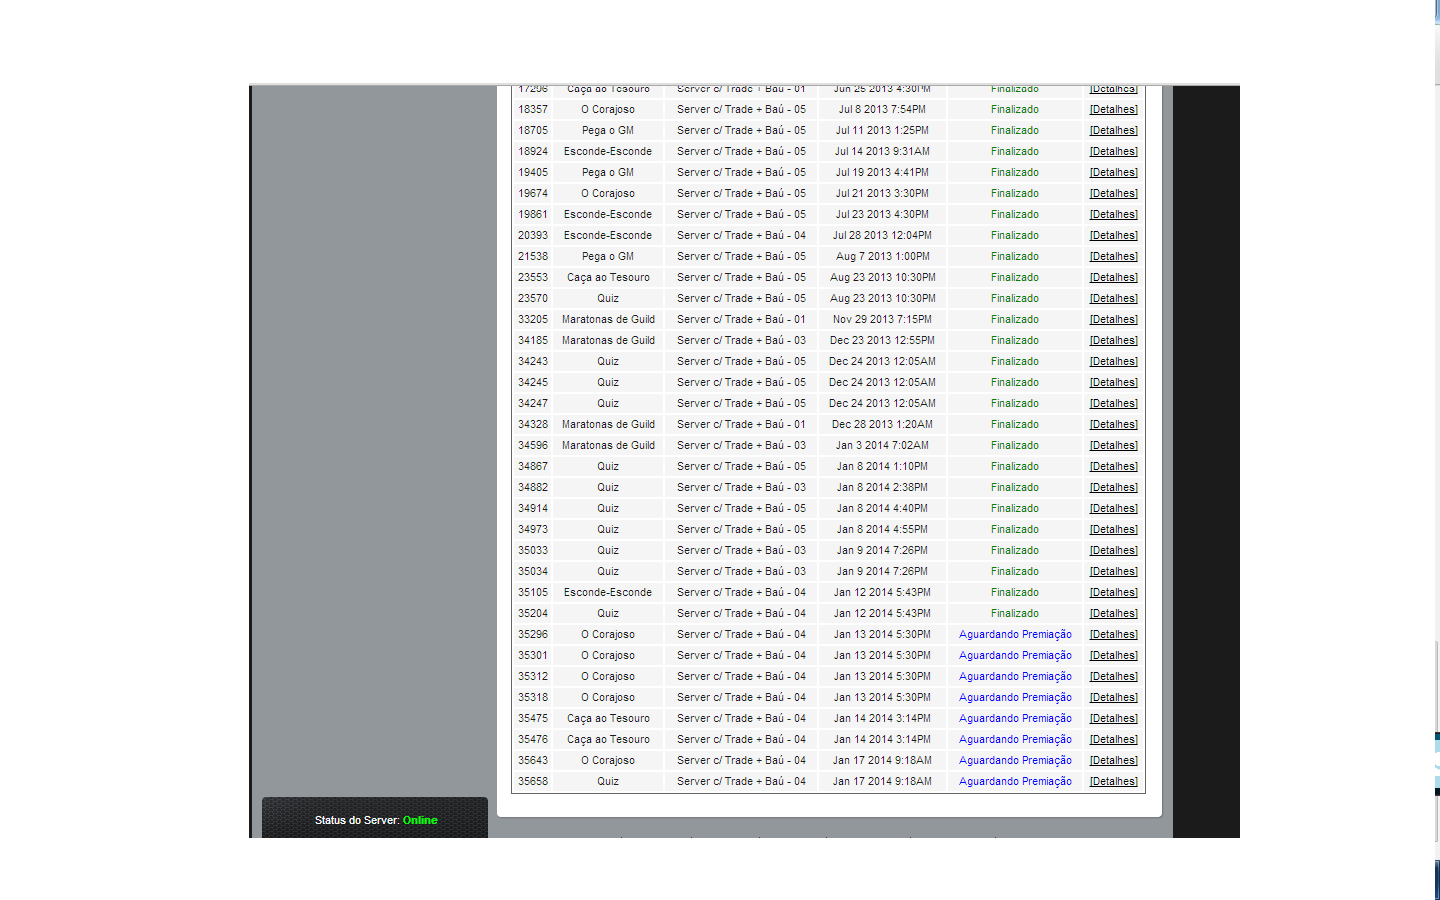This screenshot has width=1440, height=900.
Task: Click Aguardando Premiação status for event 35296
Action: point(1015,635)
